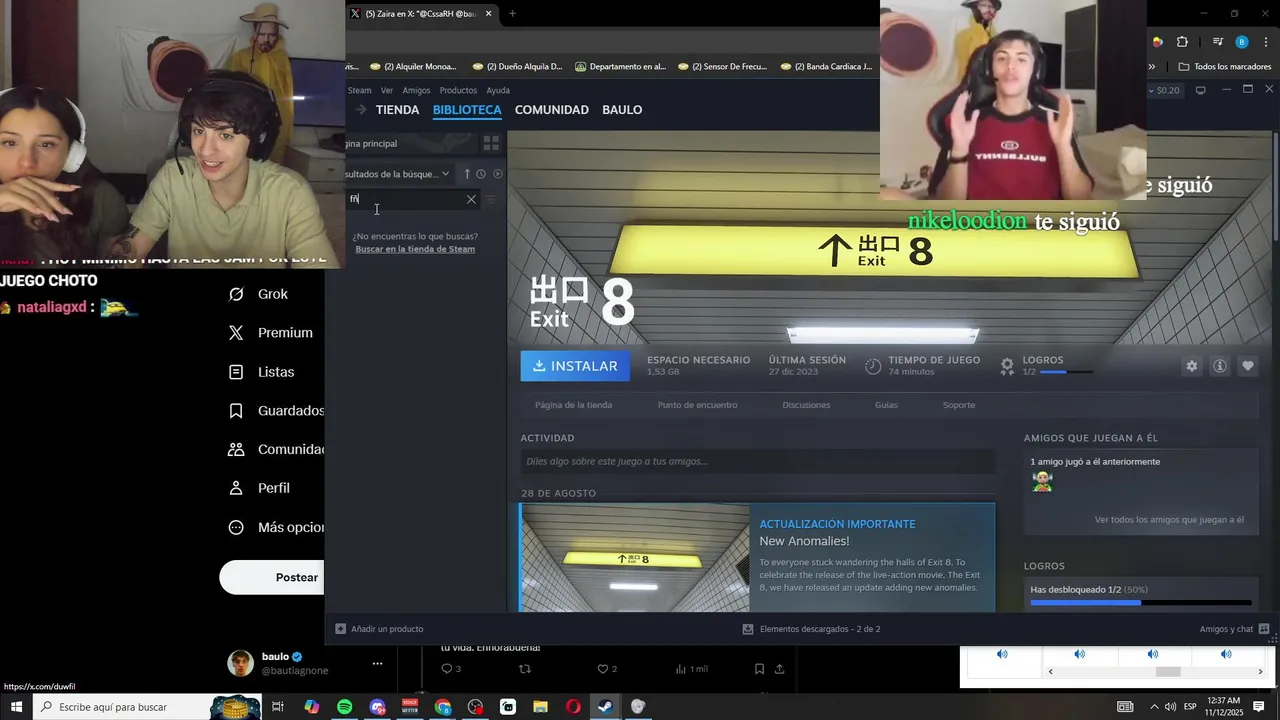Click the play time clock icon
This screenshot has width=1280, height=720.
[x=873, y=366]
